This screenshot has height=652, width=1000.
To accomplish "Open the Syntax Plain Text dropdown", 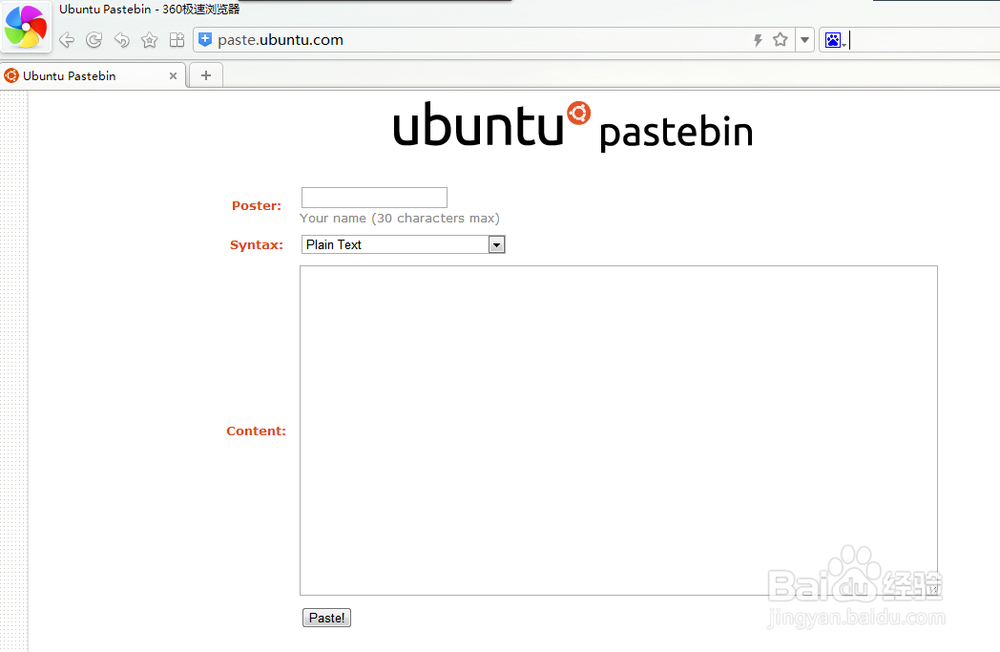I will coord(403,244).
